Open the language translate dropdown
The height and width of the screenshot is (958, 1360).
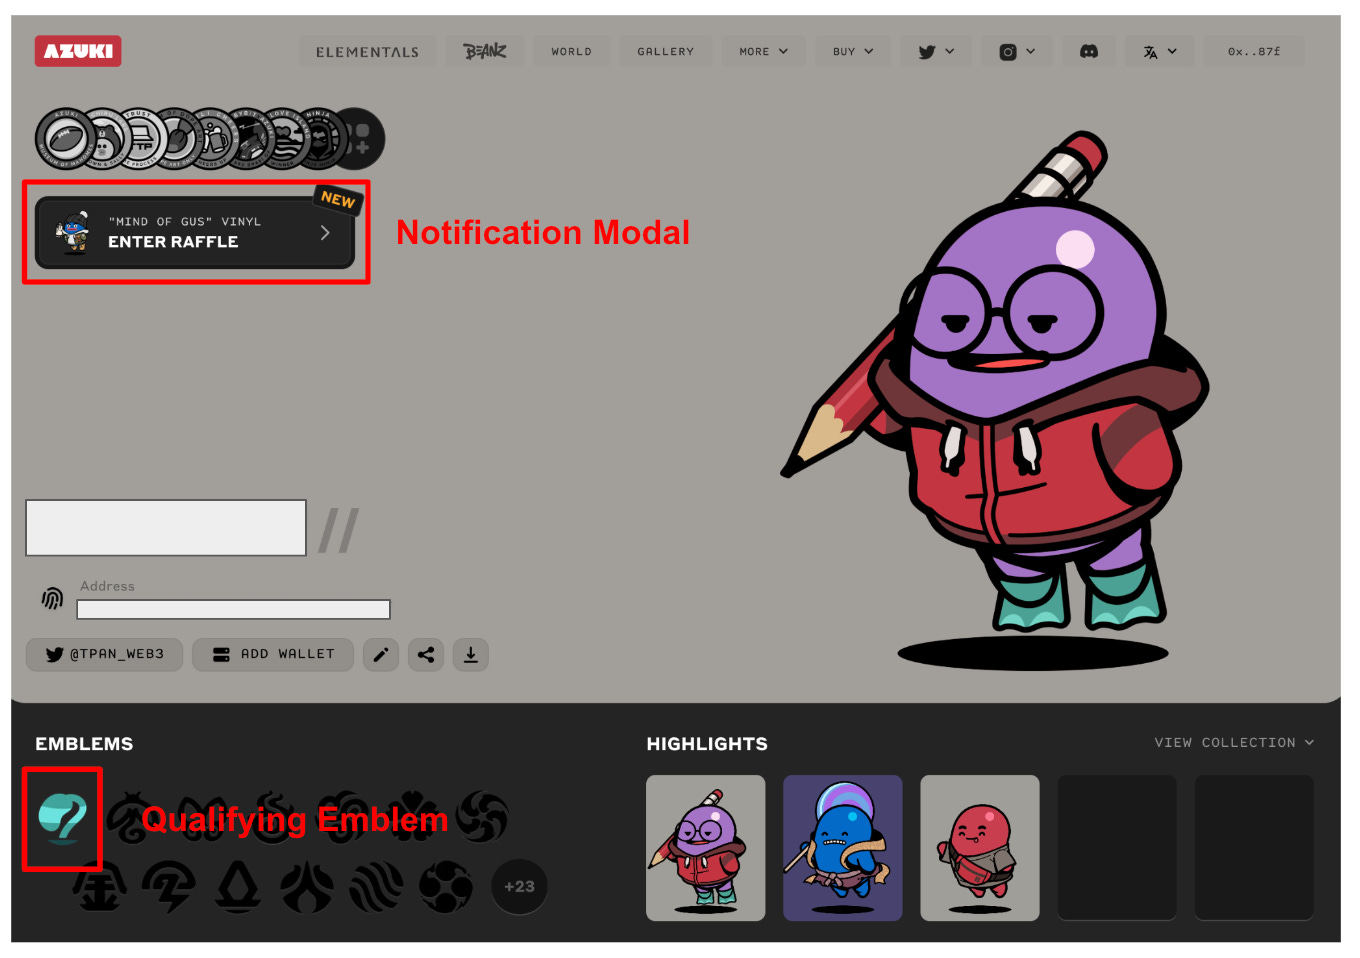coord(1160,51)
